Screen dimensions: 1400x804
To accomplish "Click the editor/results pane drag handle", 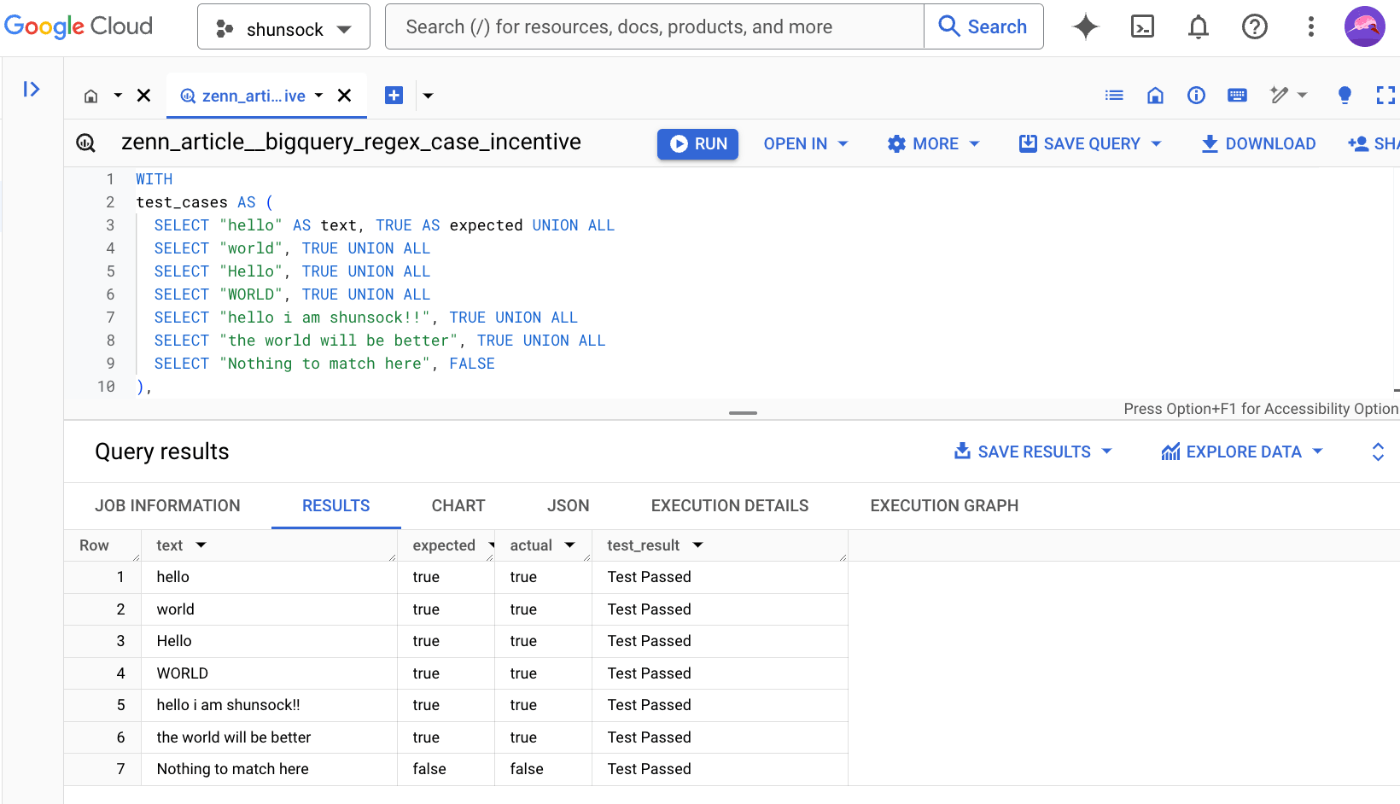I will [743, 413].
